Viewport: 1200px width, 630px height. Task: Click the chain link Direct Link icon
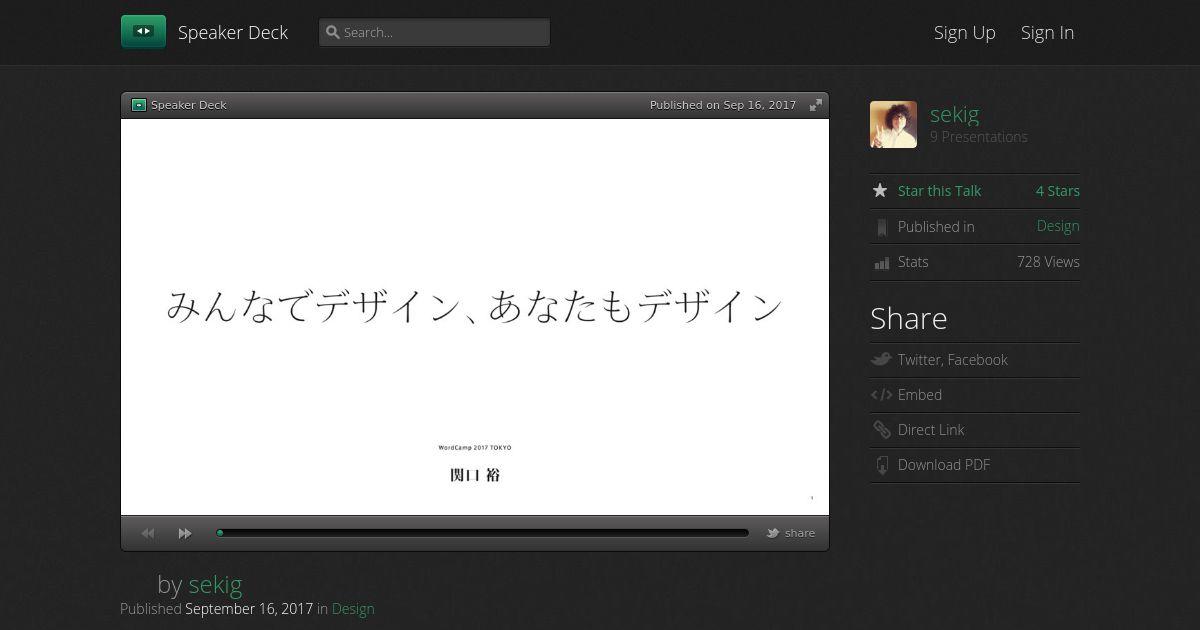pos(881,430)
